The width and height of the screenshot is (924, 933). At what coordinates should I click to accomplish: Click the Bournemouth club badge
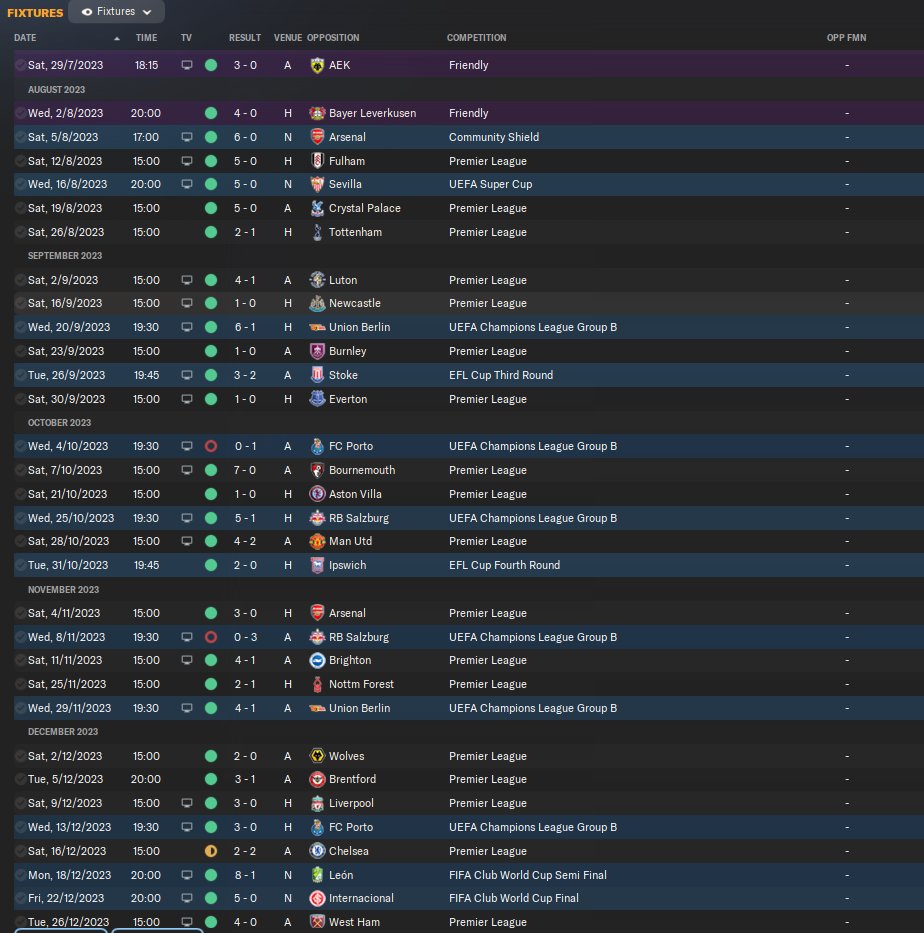317,470
